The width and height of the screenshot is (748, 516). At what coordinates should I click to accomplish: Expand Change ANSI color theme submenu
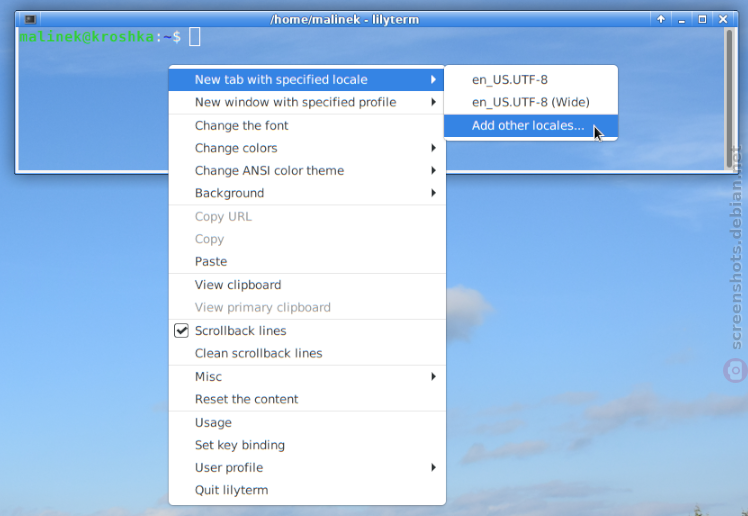(x=307, y=171)
